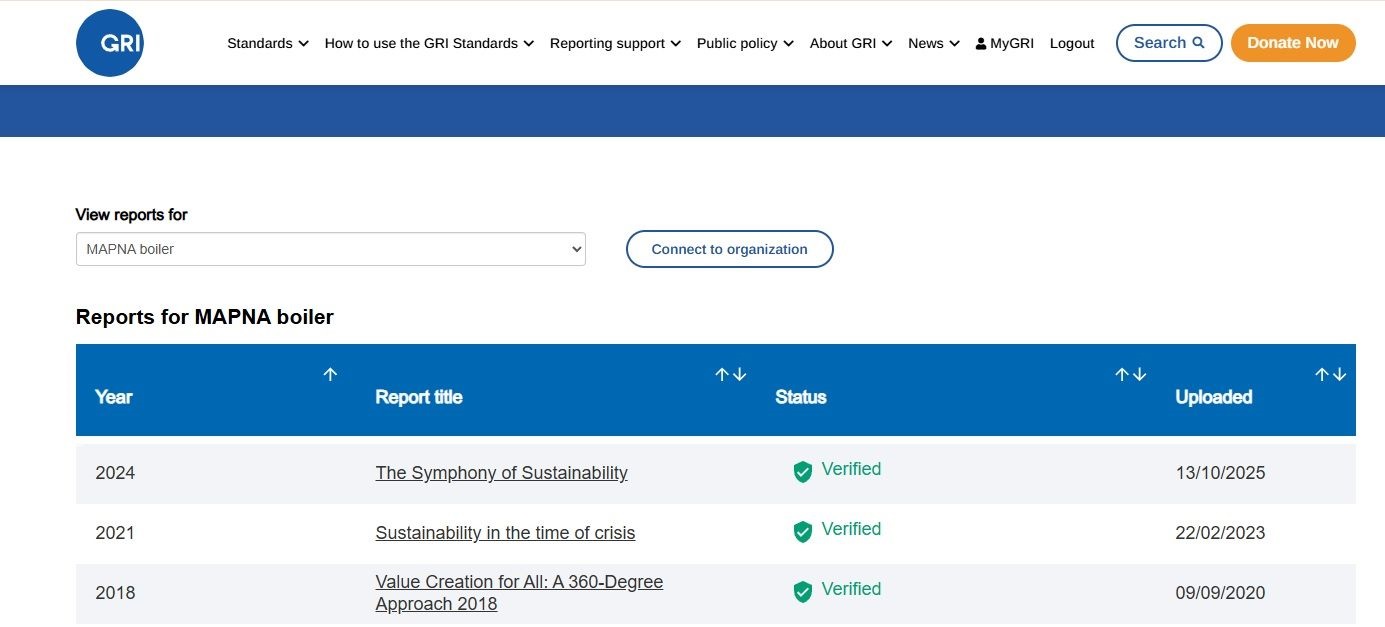Open the View reports for organization dropdown
Image resolution: width=1385 pixels, height=627 pixels.
[x=330, y=249]
